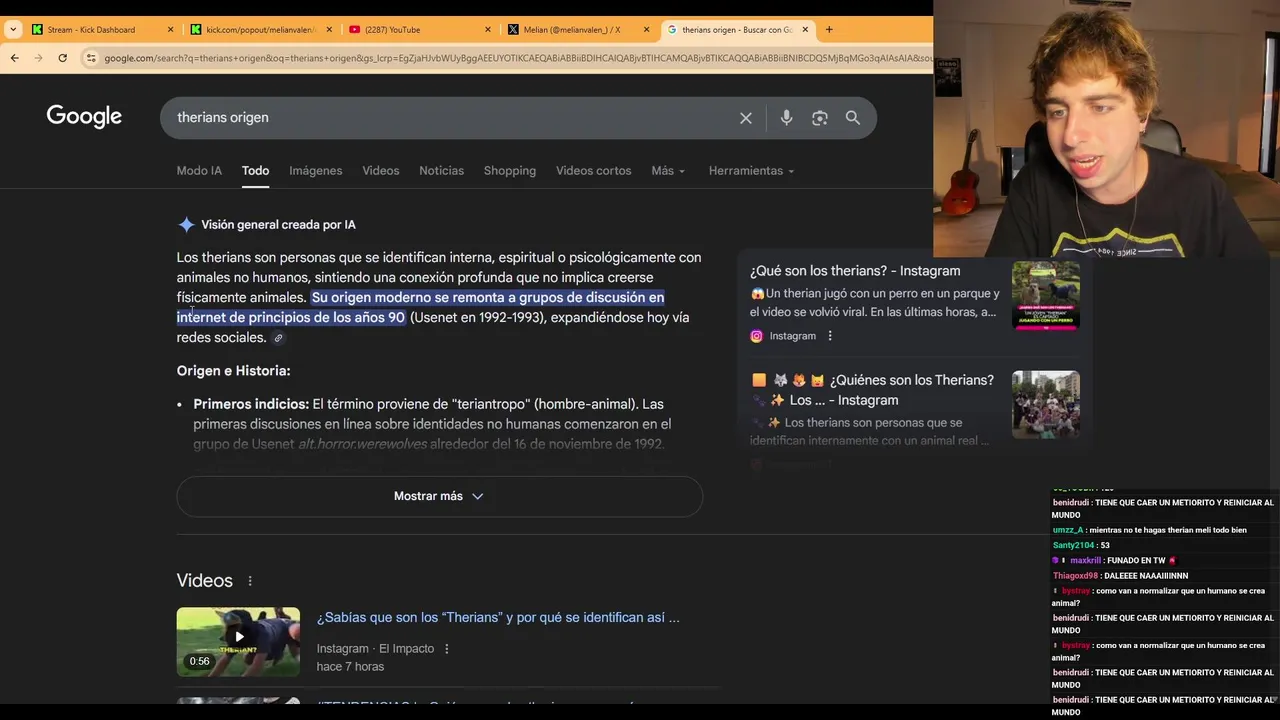This screenshot has height=720, width=1280.
Task: Go back with browser back arrow
Action: pos(14,58)
